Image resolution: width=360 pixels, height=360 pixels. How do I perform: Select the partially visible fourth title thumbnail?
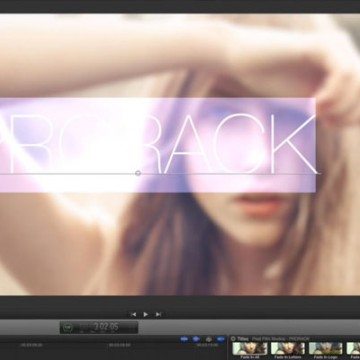click(x=353, y=348)
